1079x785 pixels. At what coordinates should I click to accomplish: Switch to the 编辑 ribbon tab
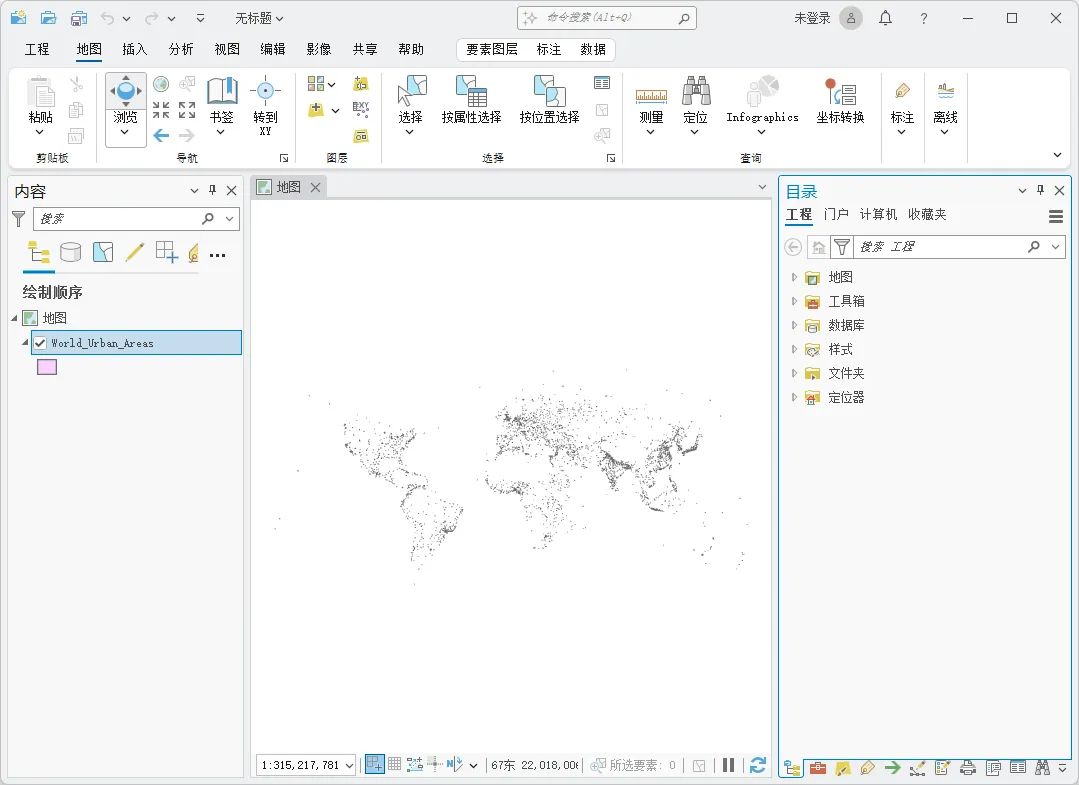click(x=273, y=49)
